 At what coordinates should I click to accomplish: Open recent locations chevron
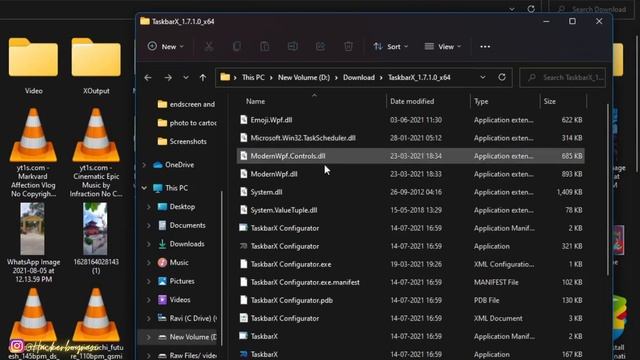tap(186, 78)
